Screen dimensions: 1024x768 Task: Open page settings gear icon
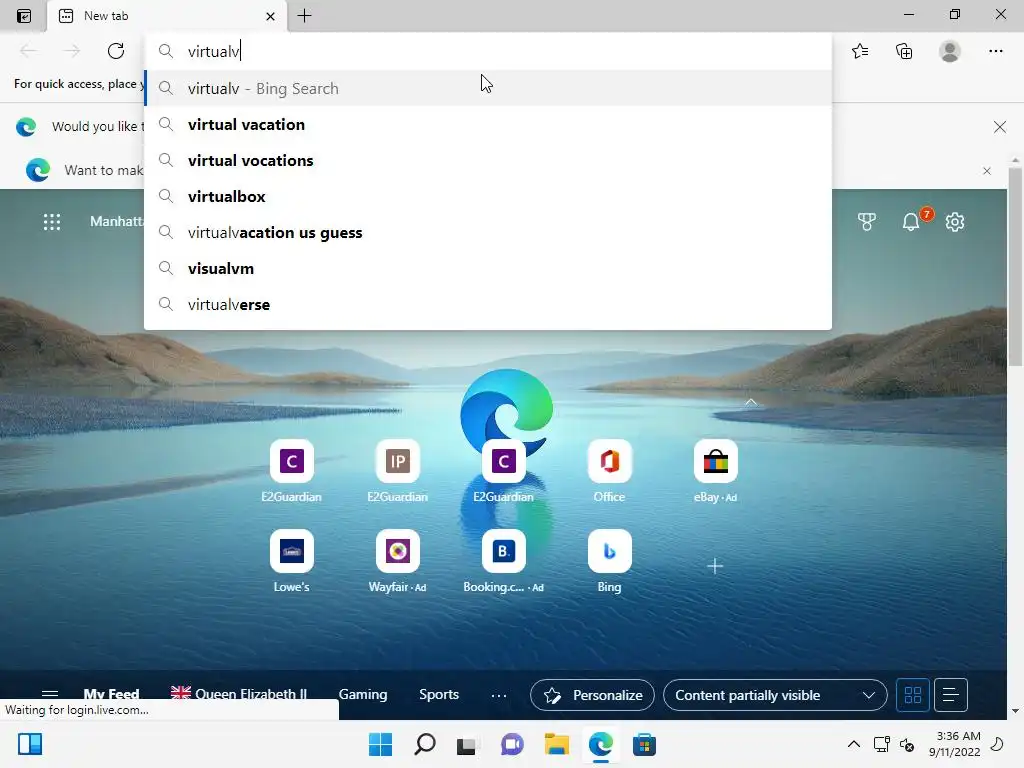(955, 222)
